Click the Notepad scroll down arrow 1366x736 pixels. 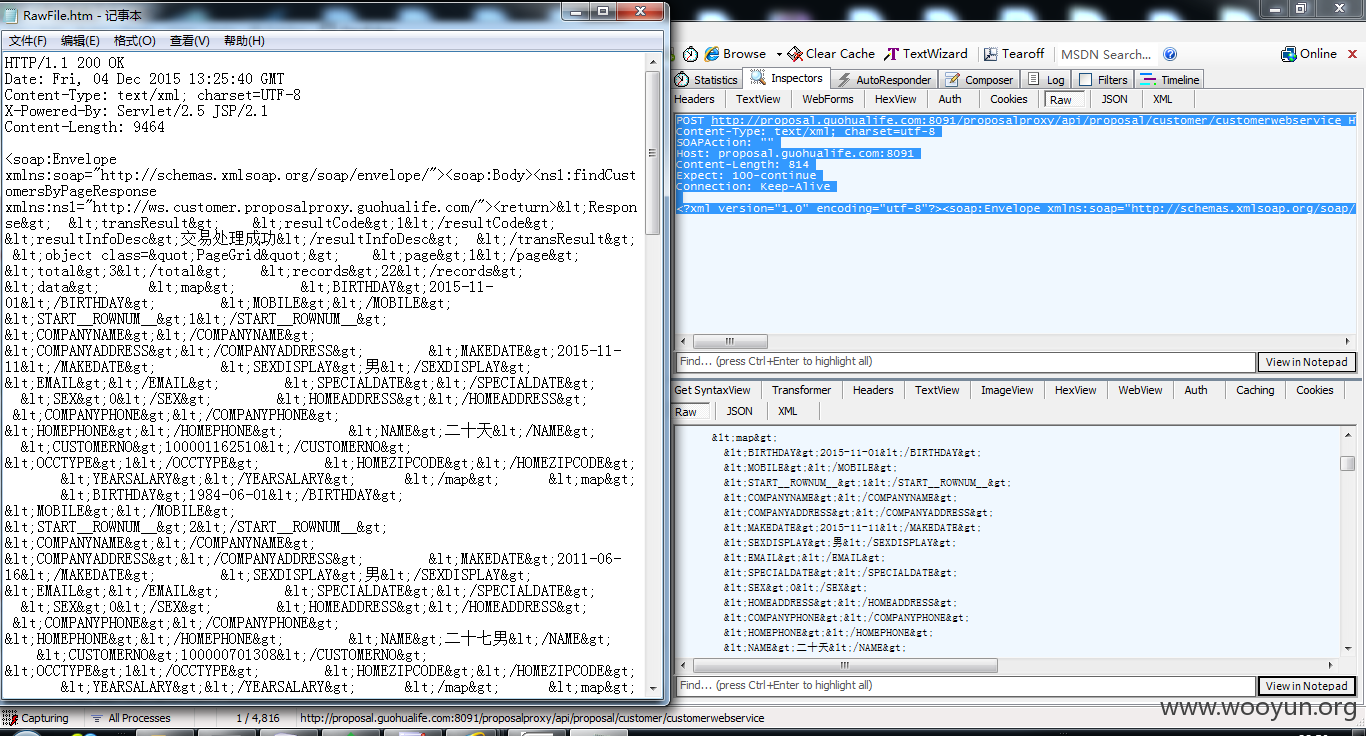(653, 689)
